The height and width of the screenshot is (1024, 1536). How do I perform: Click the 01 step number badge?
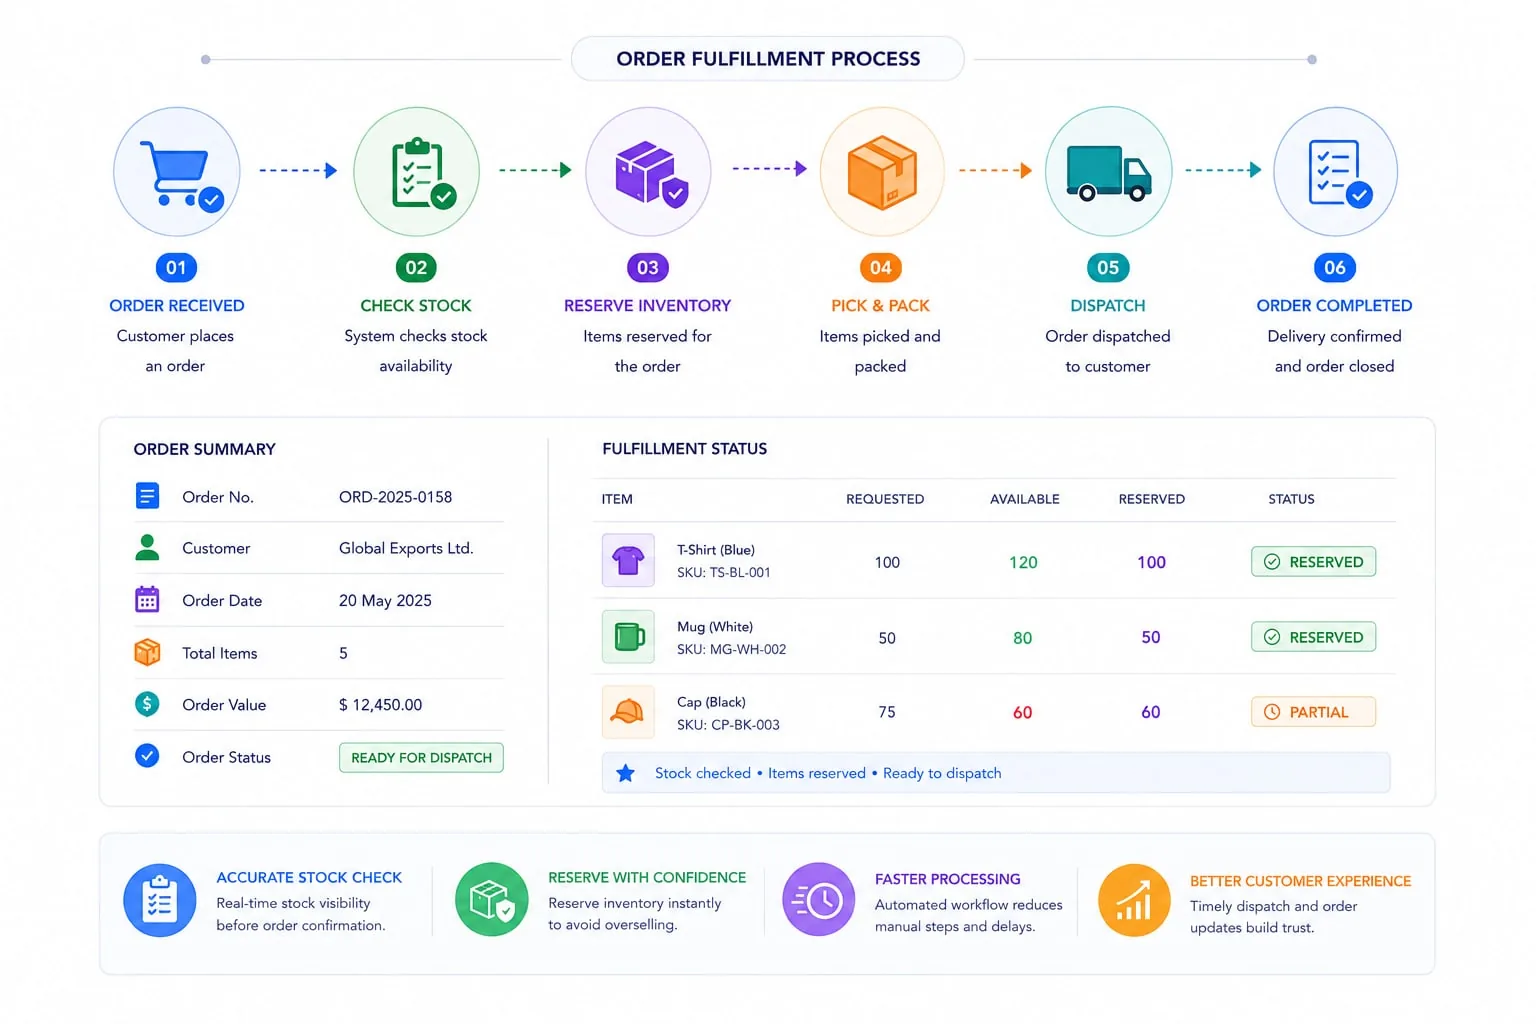(x=177, y=268)
